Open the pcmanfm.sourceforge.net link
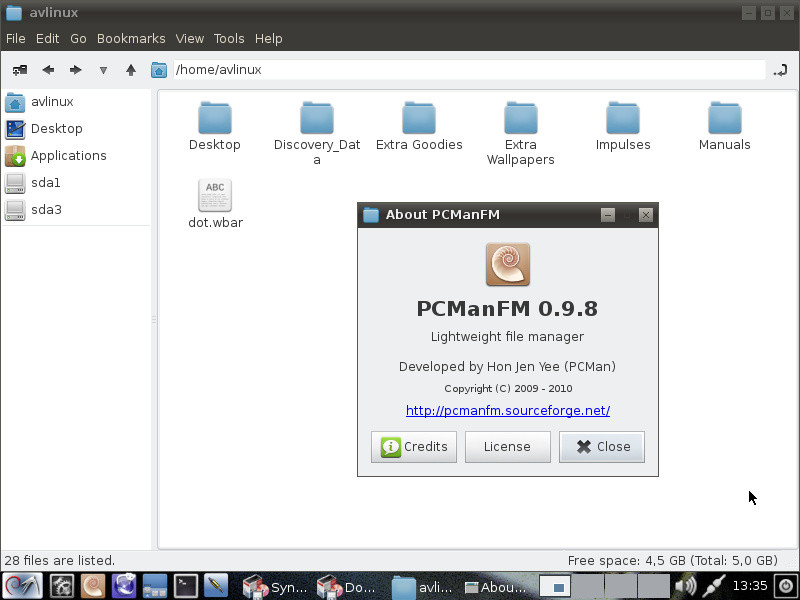This screenshot has width=800, height=600. point(508,411)
